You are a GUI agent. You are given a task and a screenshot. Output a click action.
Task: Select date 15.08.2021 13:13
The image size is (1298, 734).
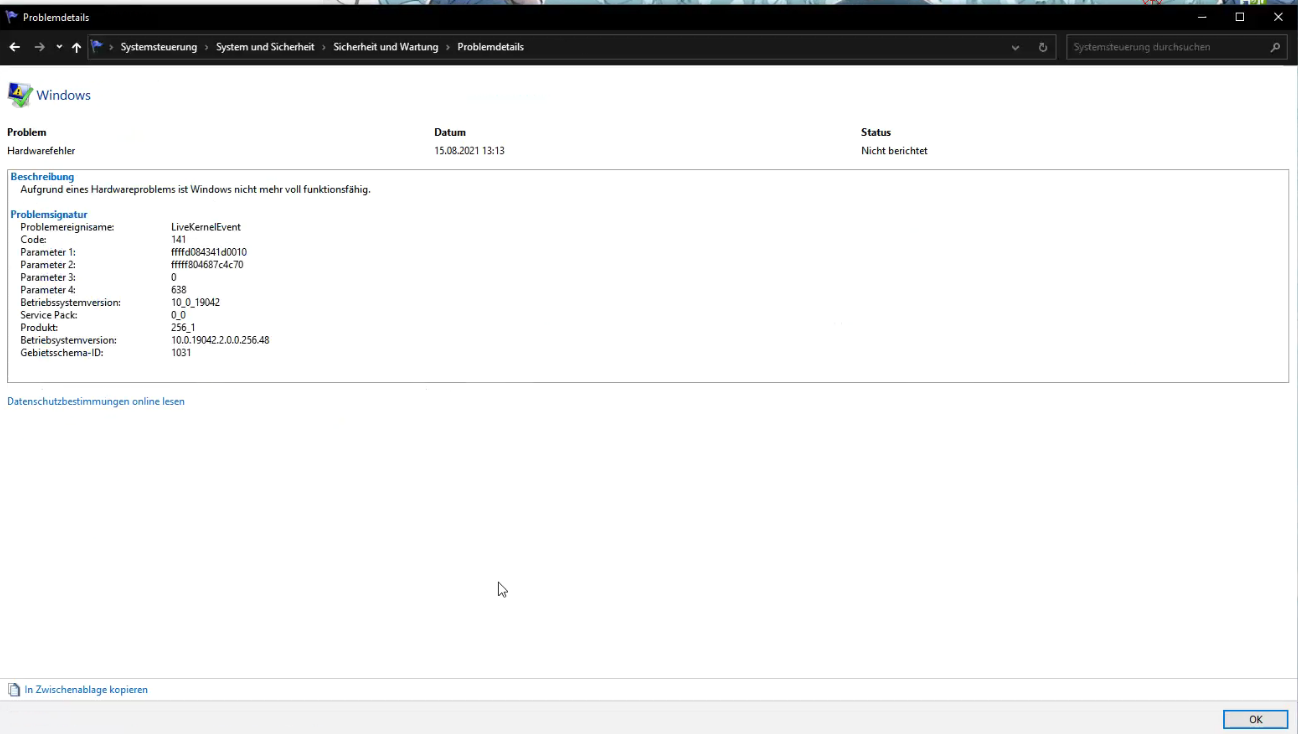coord(469,151)
